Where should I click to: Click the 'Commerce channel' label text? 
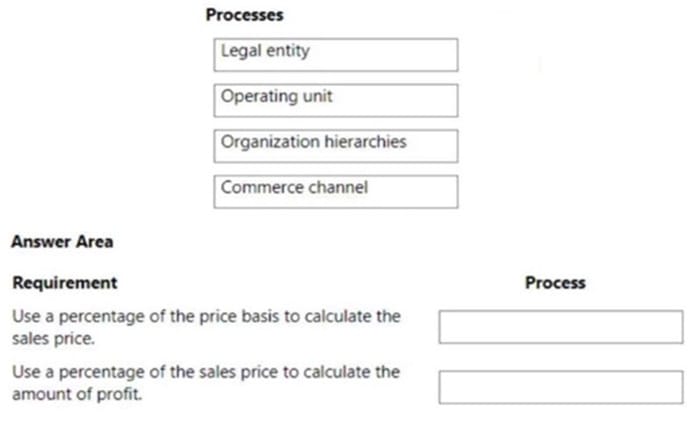(x=295, y=187)
